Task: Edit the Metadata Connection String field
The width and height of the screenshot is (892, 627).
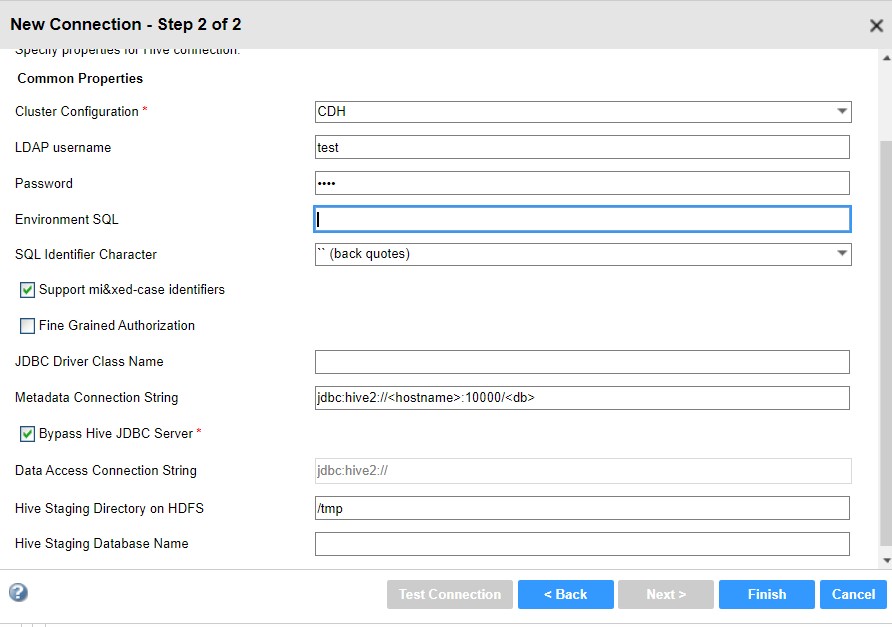Action: pos(583,398)
